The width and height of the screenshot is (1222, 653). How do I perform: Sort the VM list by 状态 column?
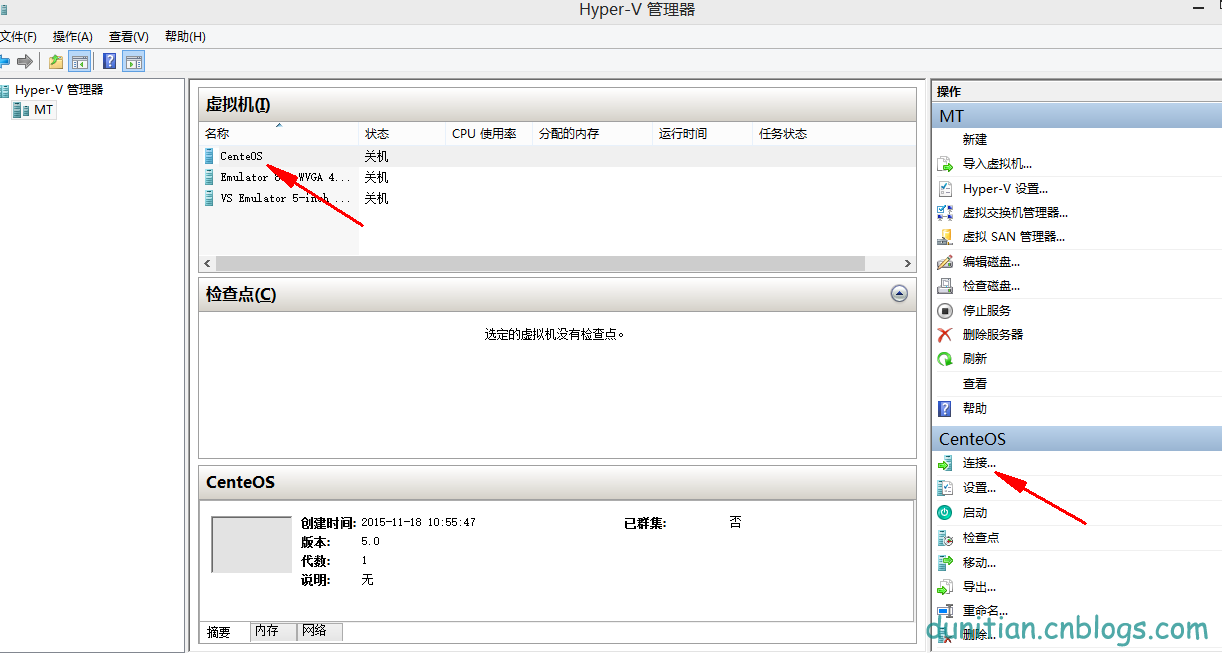point(401,134)
